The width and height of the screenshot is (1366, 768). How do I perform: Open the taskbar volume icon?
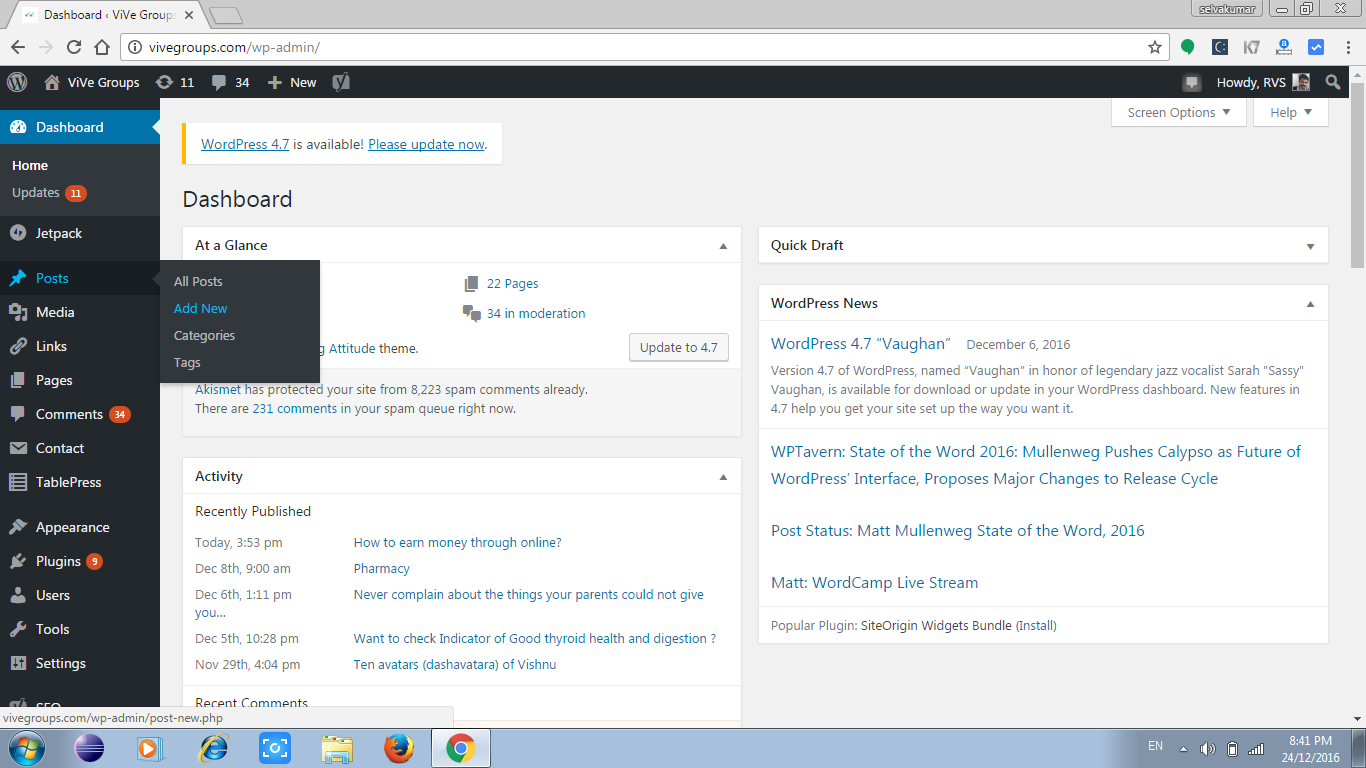1207,748
